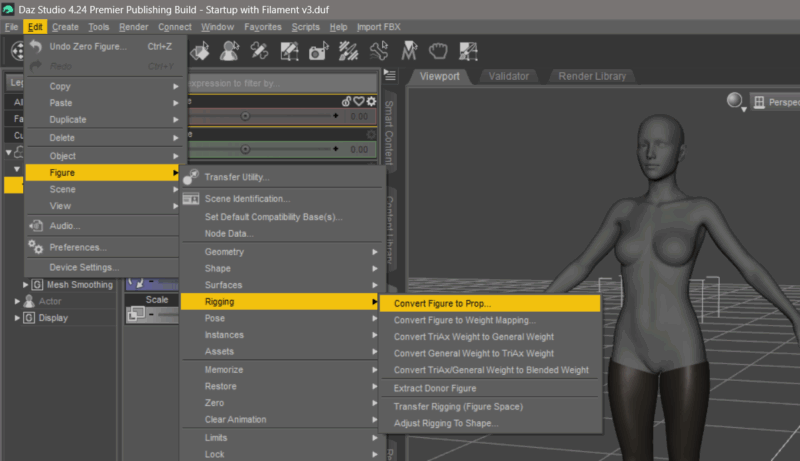Select the M-shaped Mesh Grabber tool

click(409, 51)
